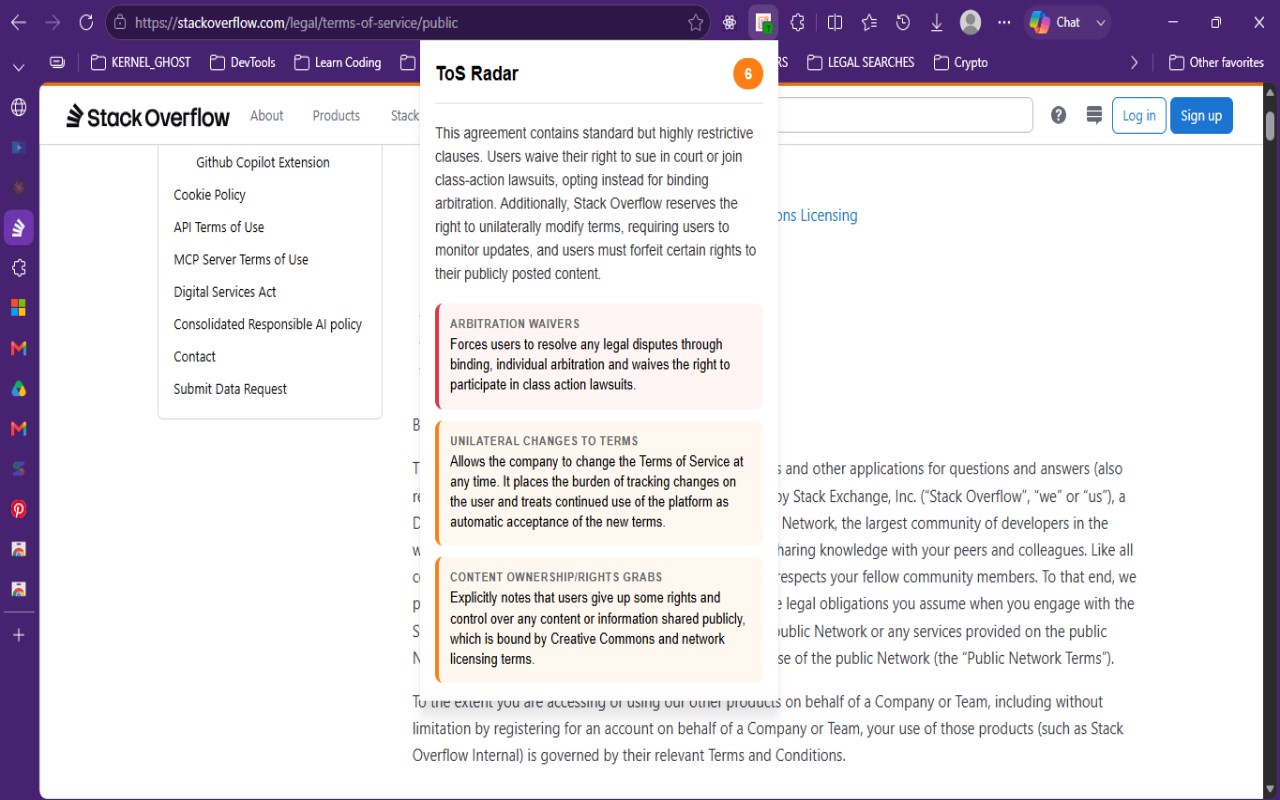
Task: Click the tab actions icon on favorites bar
Action: (x=57, y=62)
